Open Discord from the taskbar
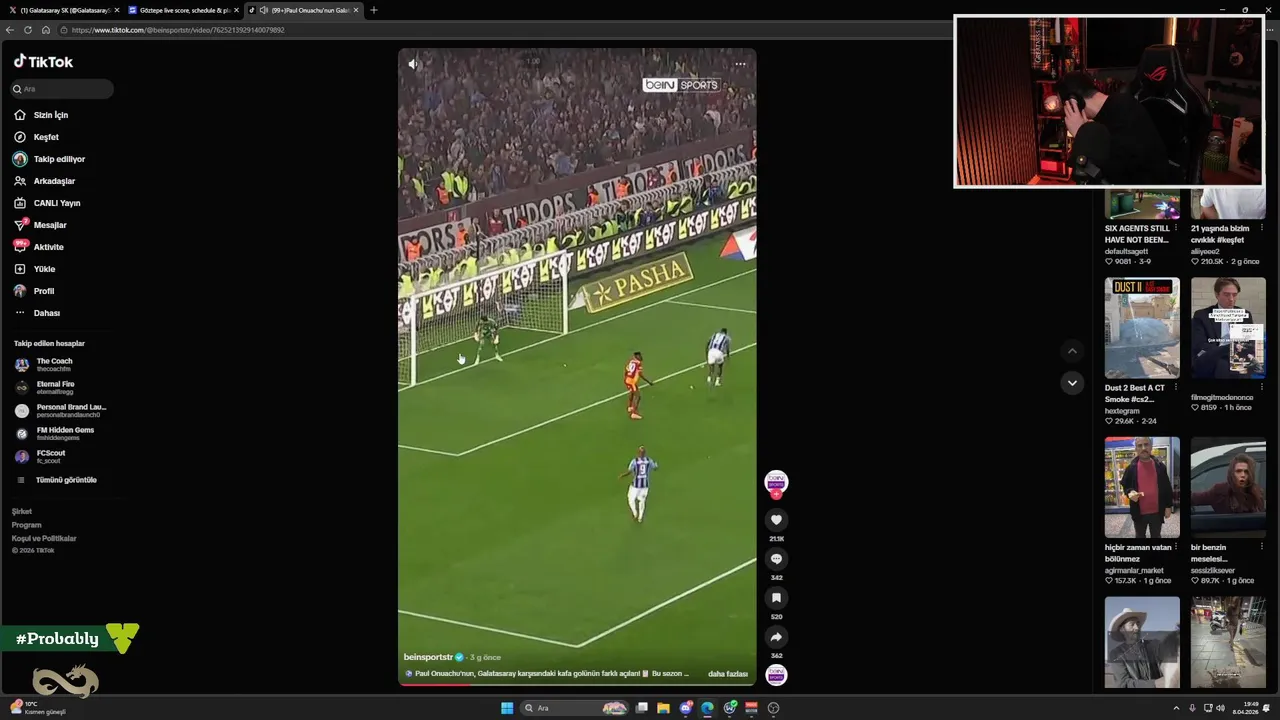 pos(686,708)
